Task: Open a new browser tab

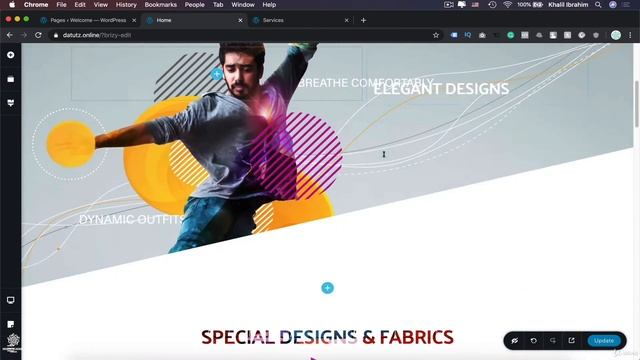Action: pos(363,20)
